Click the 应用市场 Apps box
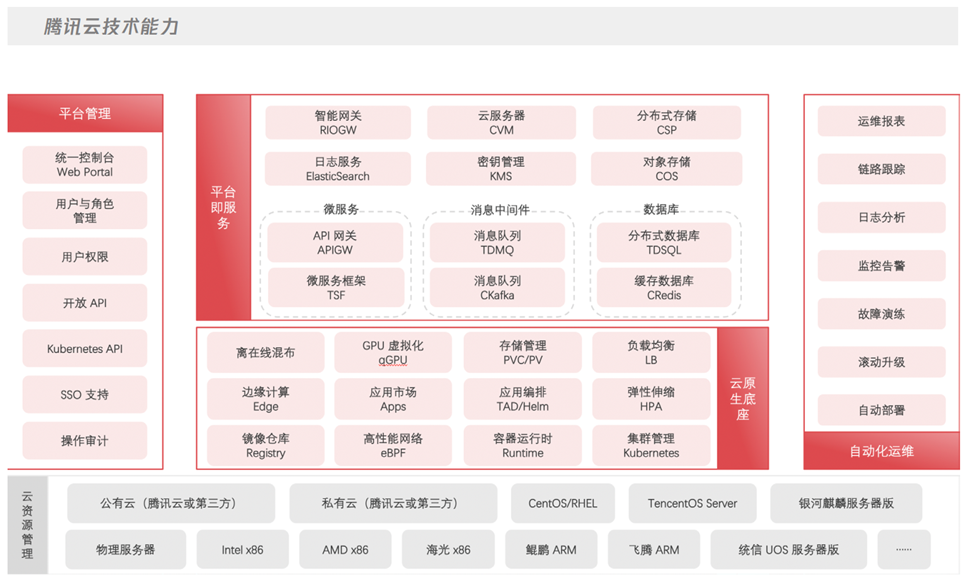 click(x=393, y=400)
